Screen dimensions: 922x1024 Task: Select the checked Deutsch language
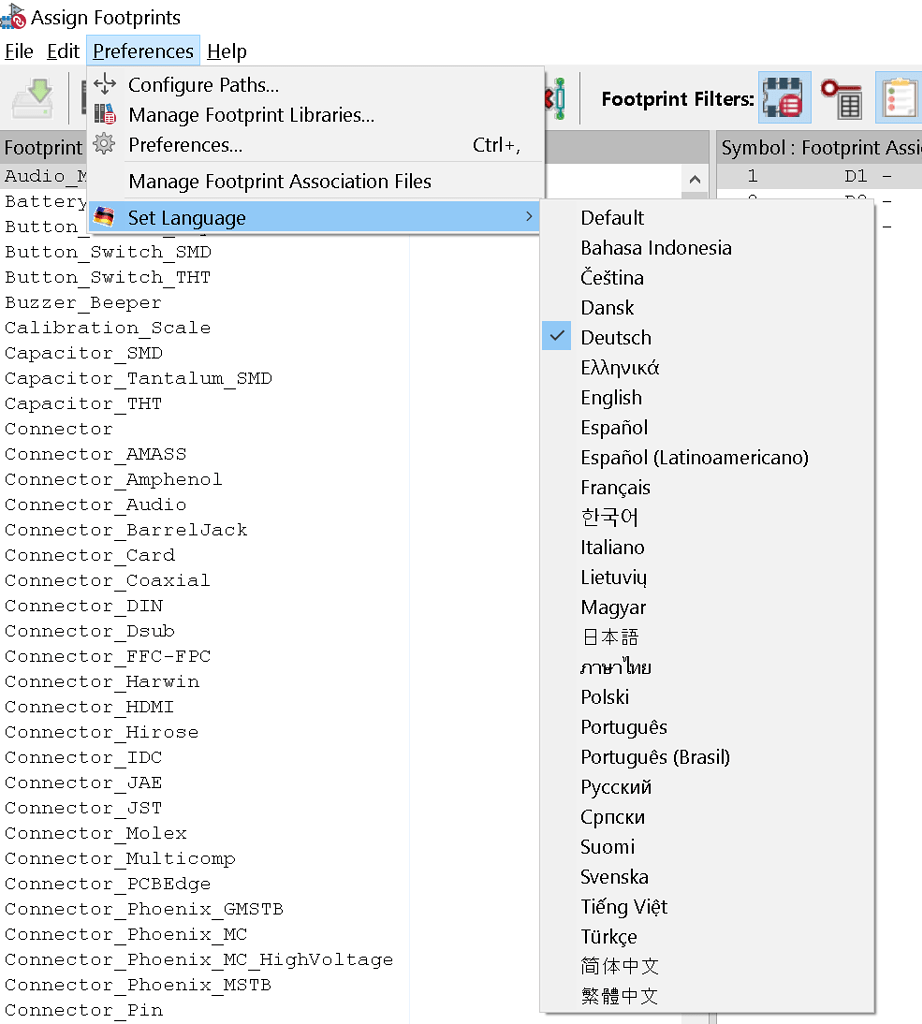tap(615, 337)
